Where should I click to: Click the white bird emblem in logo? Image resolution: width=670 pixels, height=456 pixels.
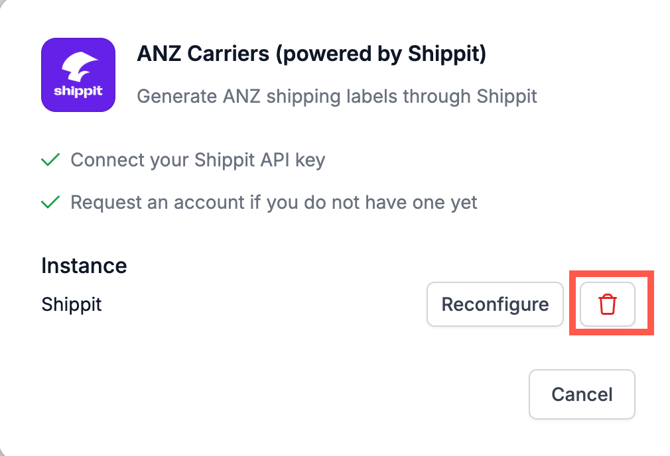(79, 66)
